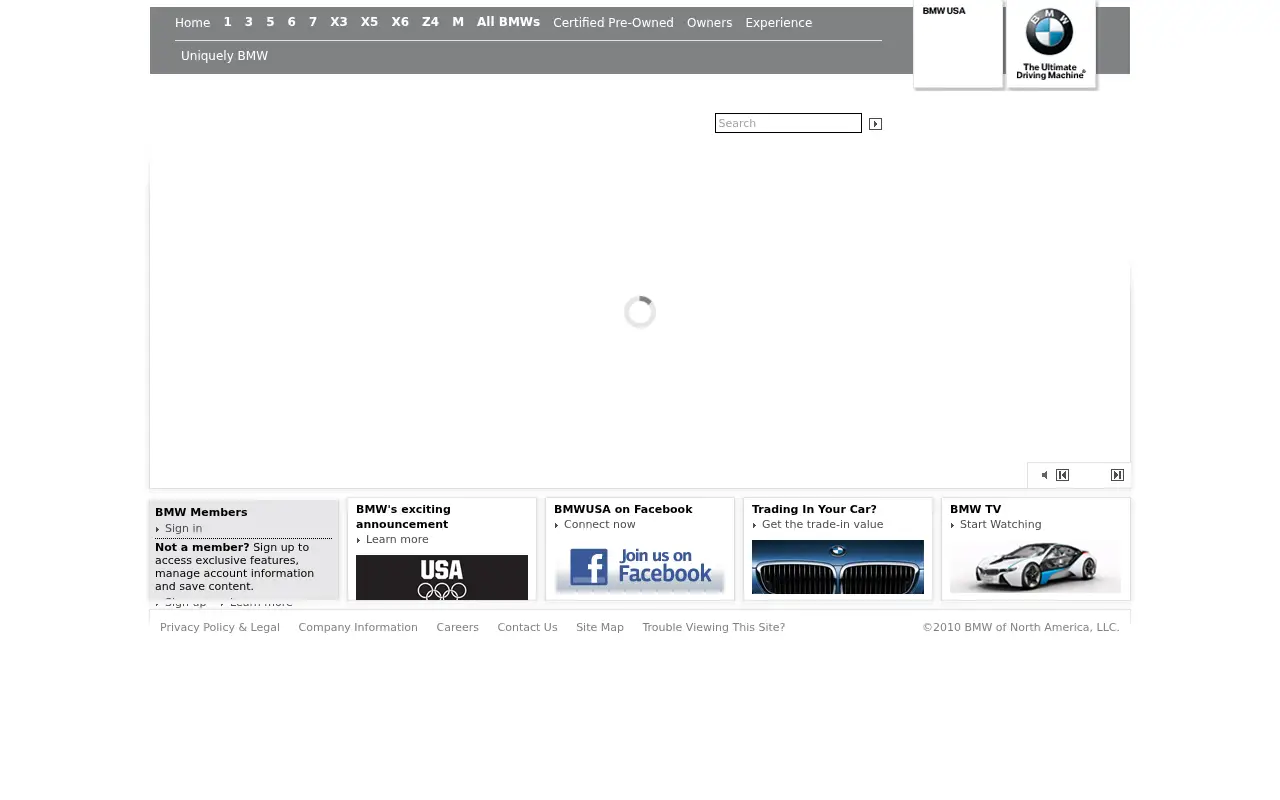Click the Connect now Facebook link
Screen dimensions: 1280x800
pos(599,525)
